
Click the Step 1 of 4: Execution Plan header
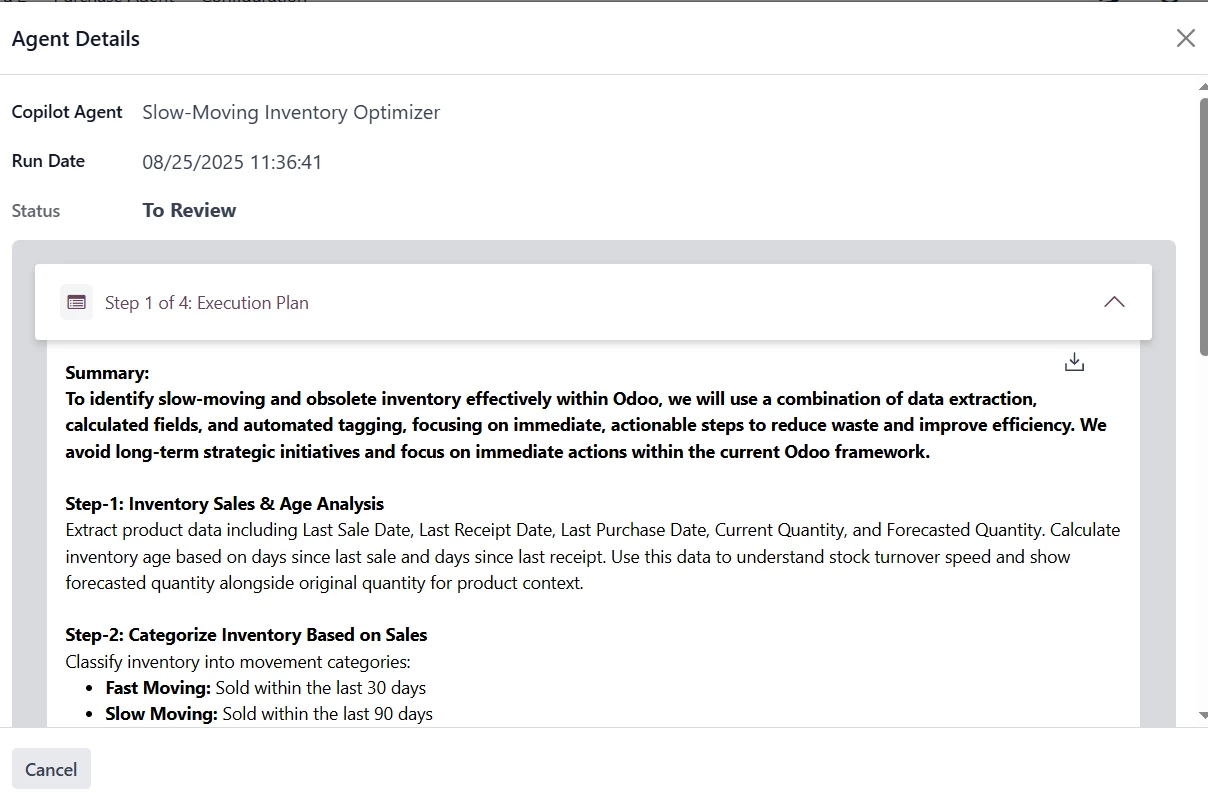point(207,303)
